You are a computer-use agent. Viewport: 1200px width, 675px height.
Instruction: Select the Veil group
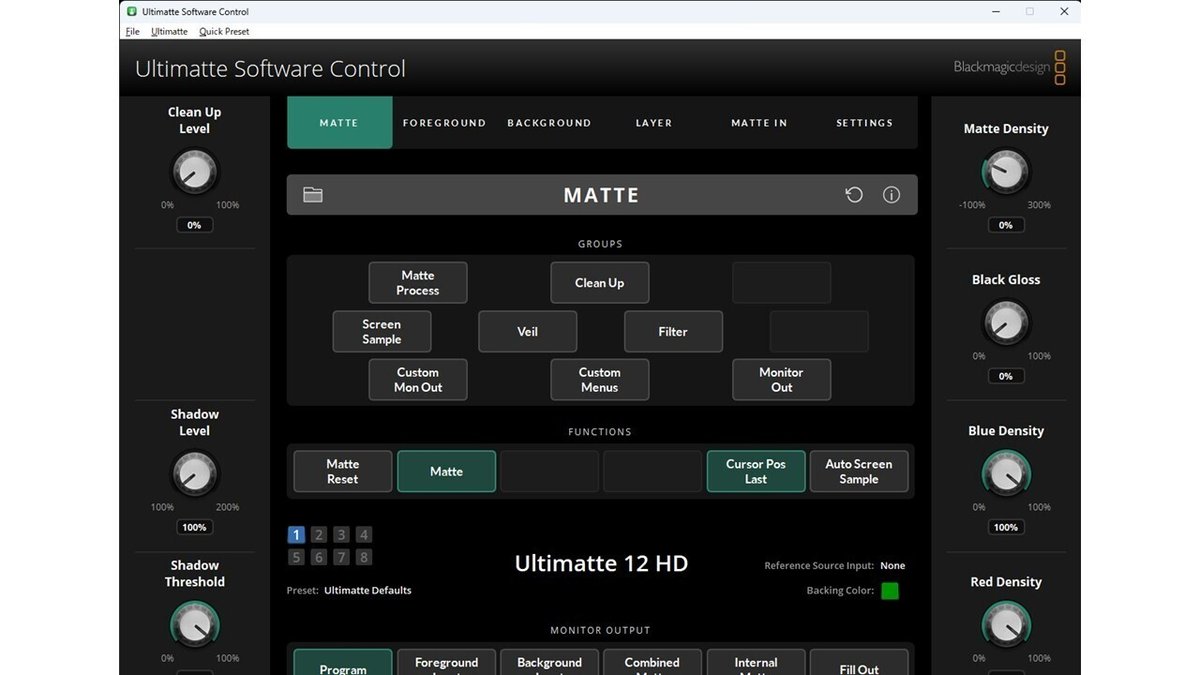click(x=528, y=331)
